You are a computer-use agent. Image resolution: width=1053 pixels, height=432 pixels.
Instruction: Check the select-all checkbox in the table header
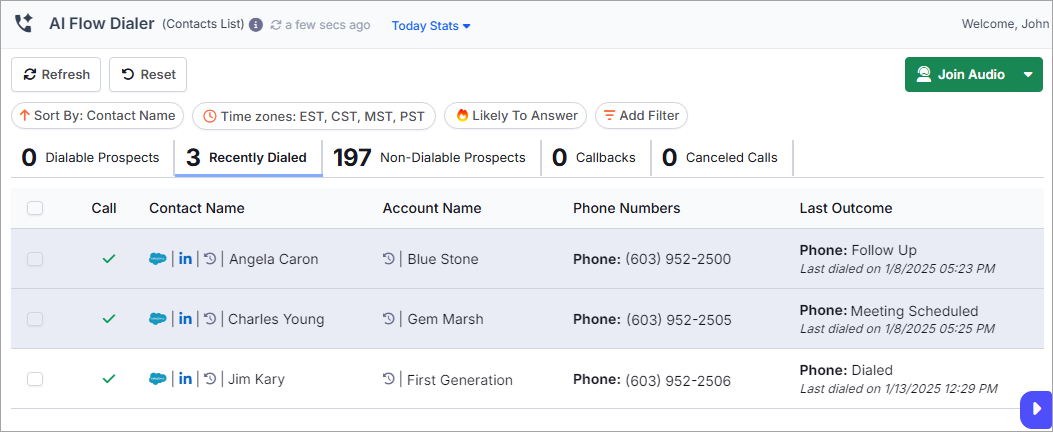point(35,208)
